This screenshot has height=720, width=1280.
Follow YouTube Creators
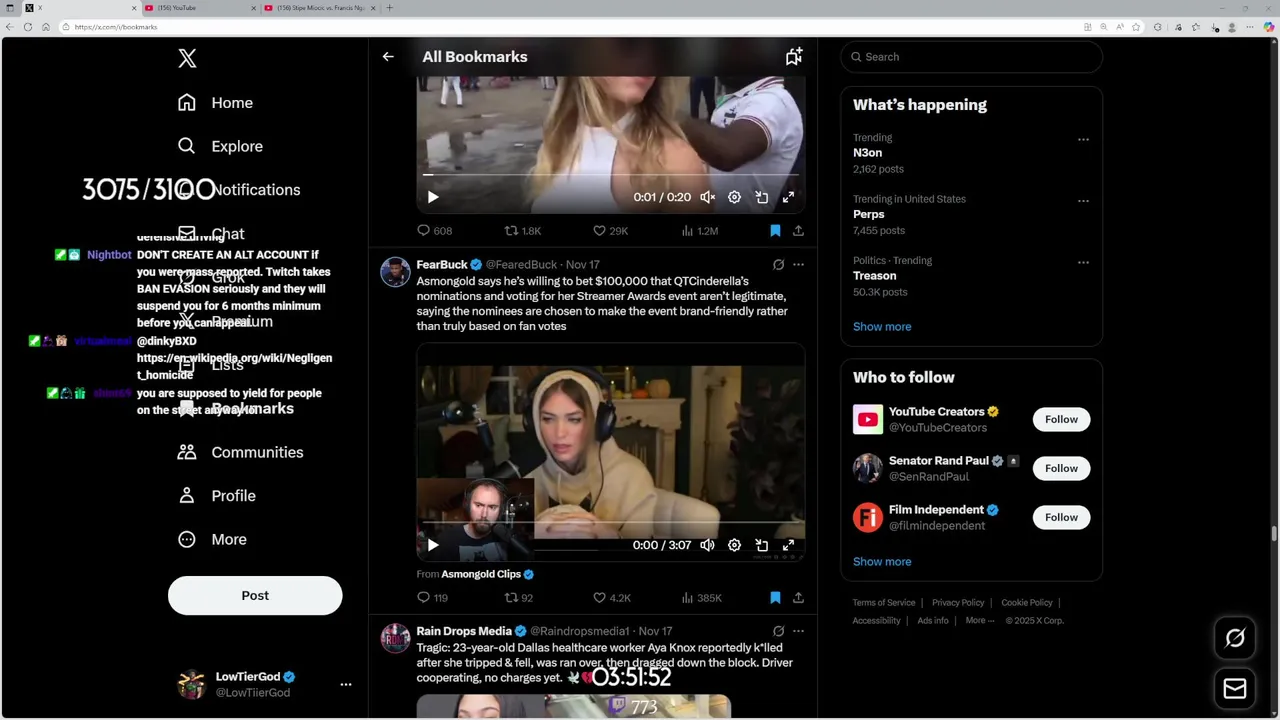(x=1061, y=420)
